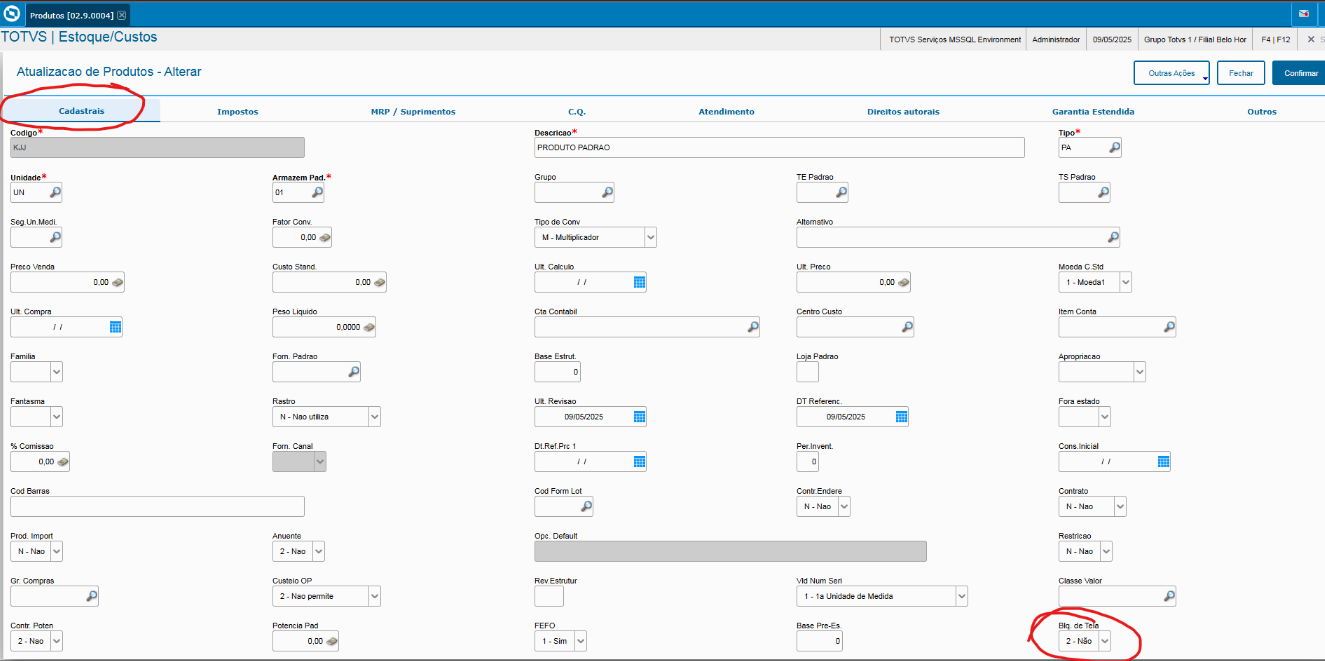1325x661 pixels.
Task: Expand the Anuente dropdown
Action: 318,551
